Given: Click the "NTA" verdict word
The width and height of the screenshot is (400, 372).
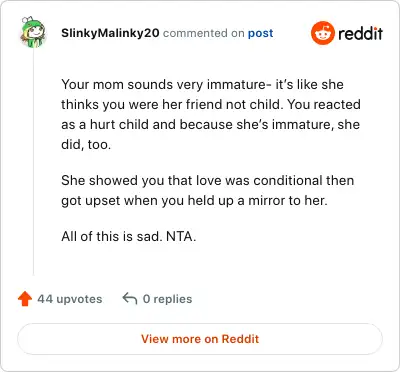Looking at the screenshot, I should coord(179,236).
